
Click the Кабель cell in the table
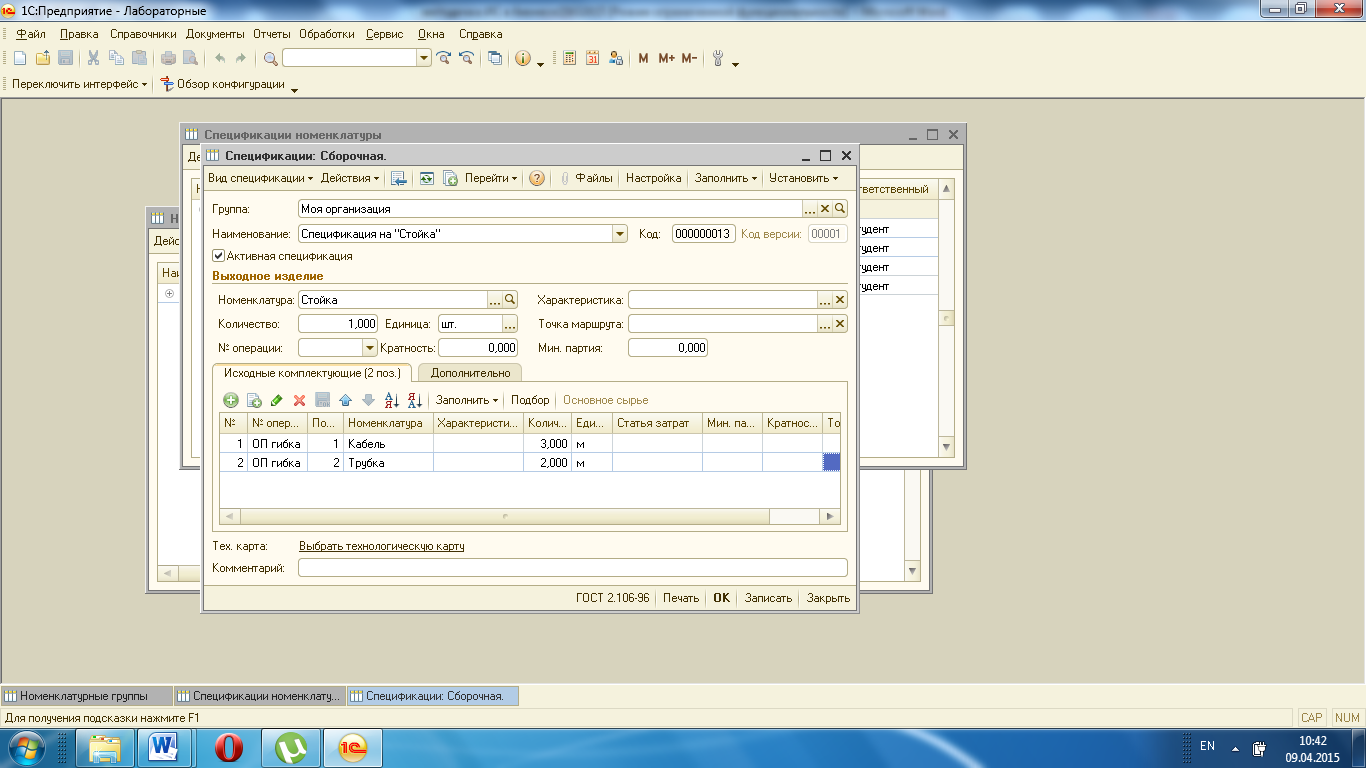[x=388, y=443]
